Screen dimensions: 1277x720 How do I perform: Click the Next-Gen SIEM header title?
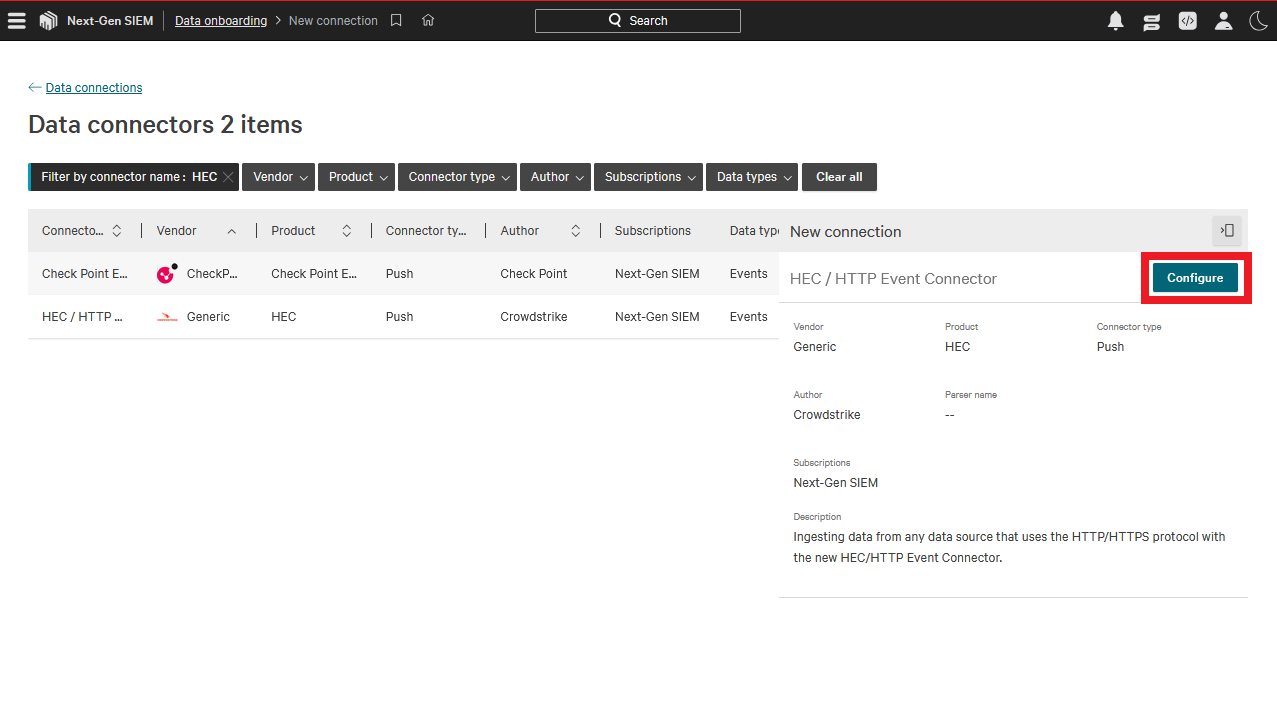[110, 20]
